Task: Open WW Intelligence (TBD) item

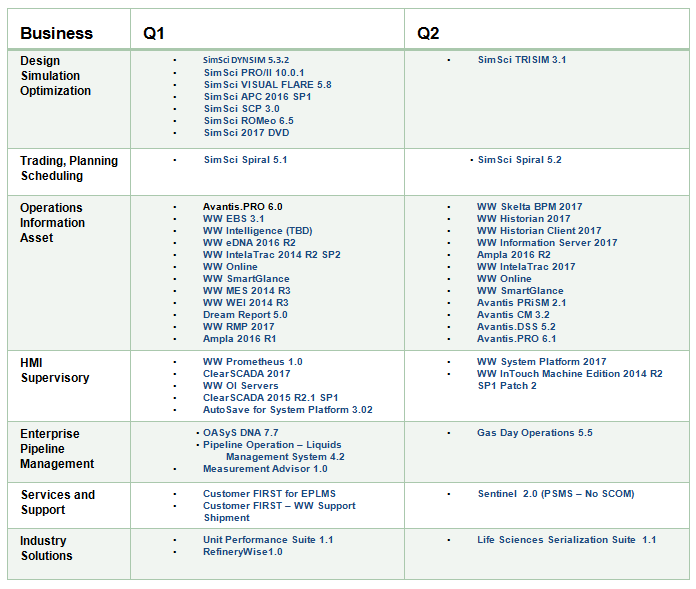Action: coord(257,230)
